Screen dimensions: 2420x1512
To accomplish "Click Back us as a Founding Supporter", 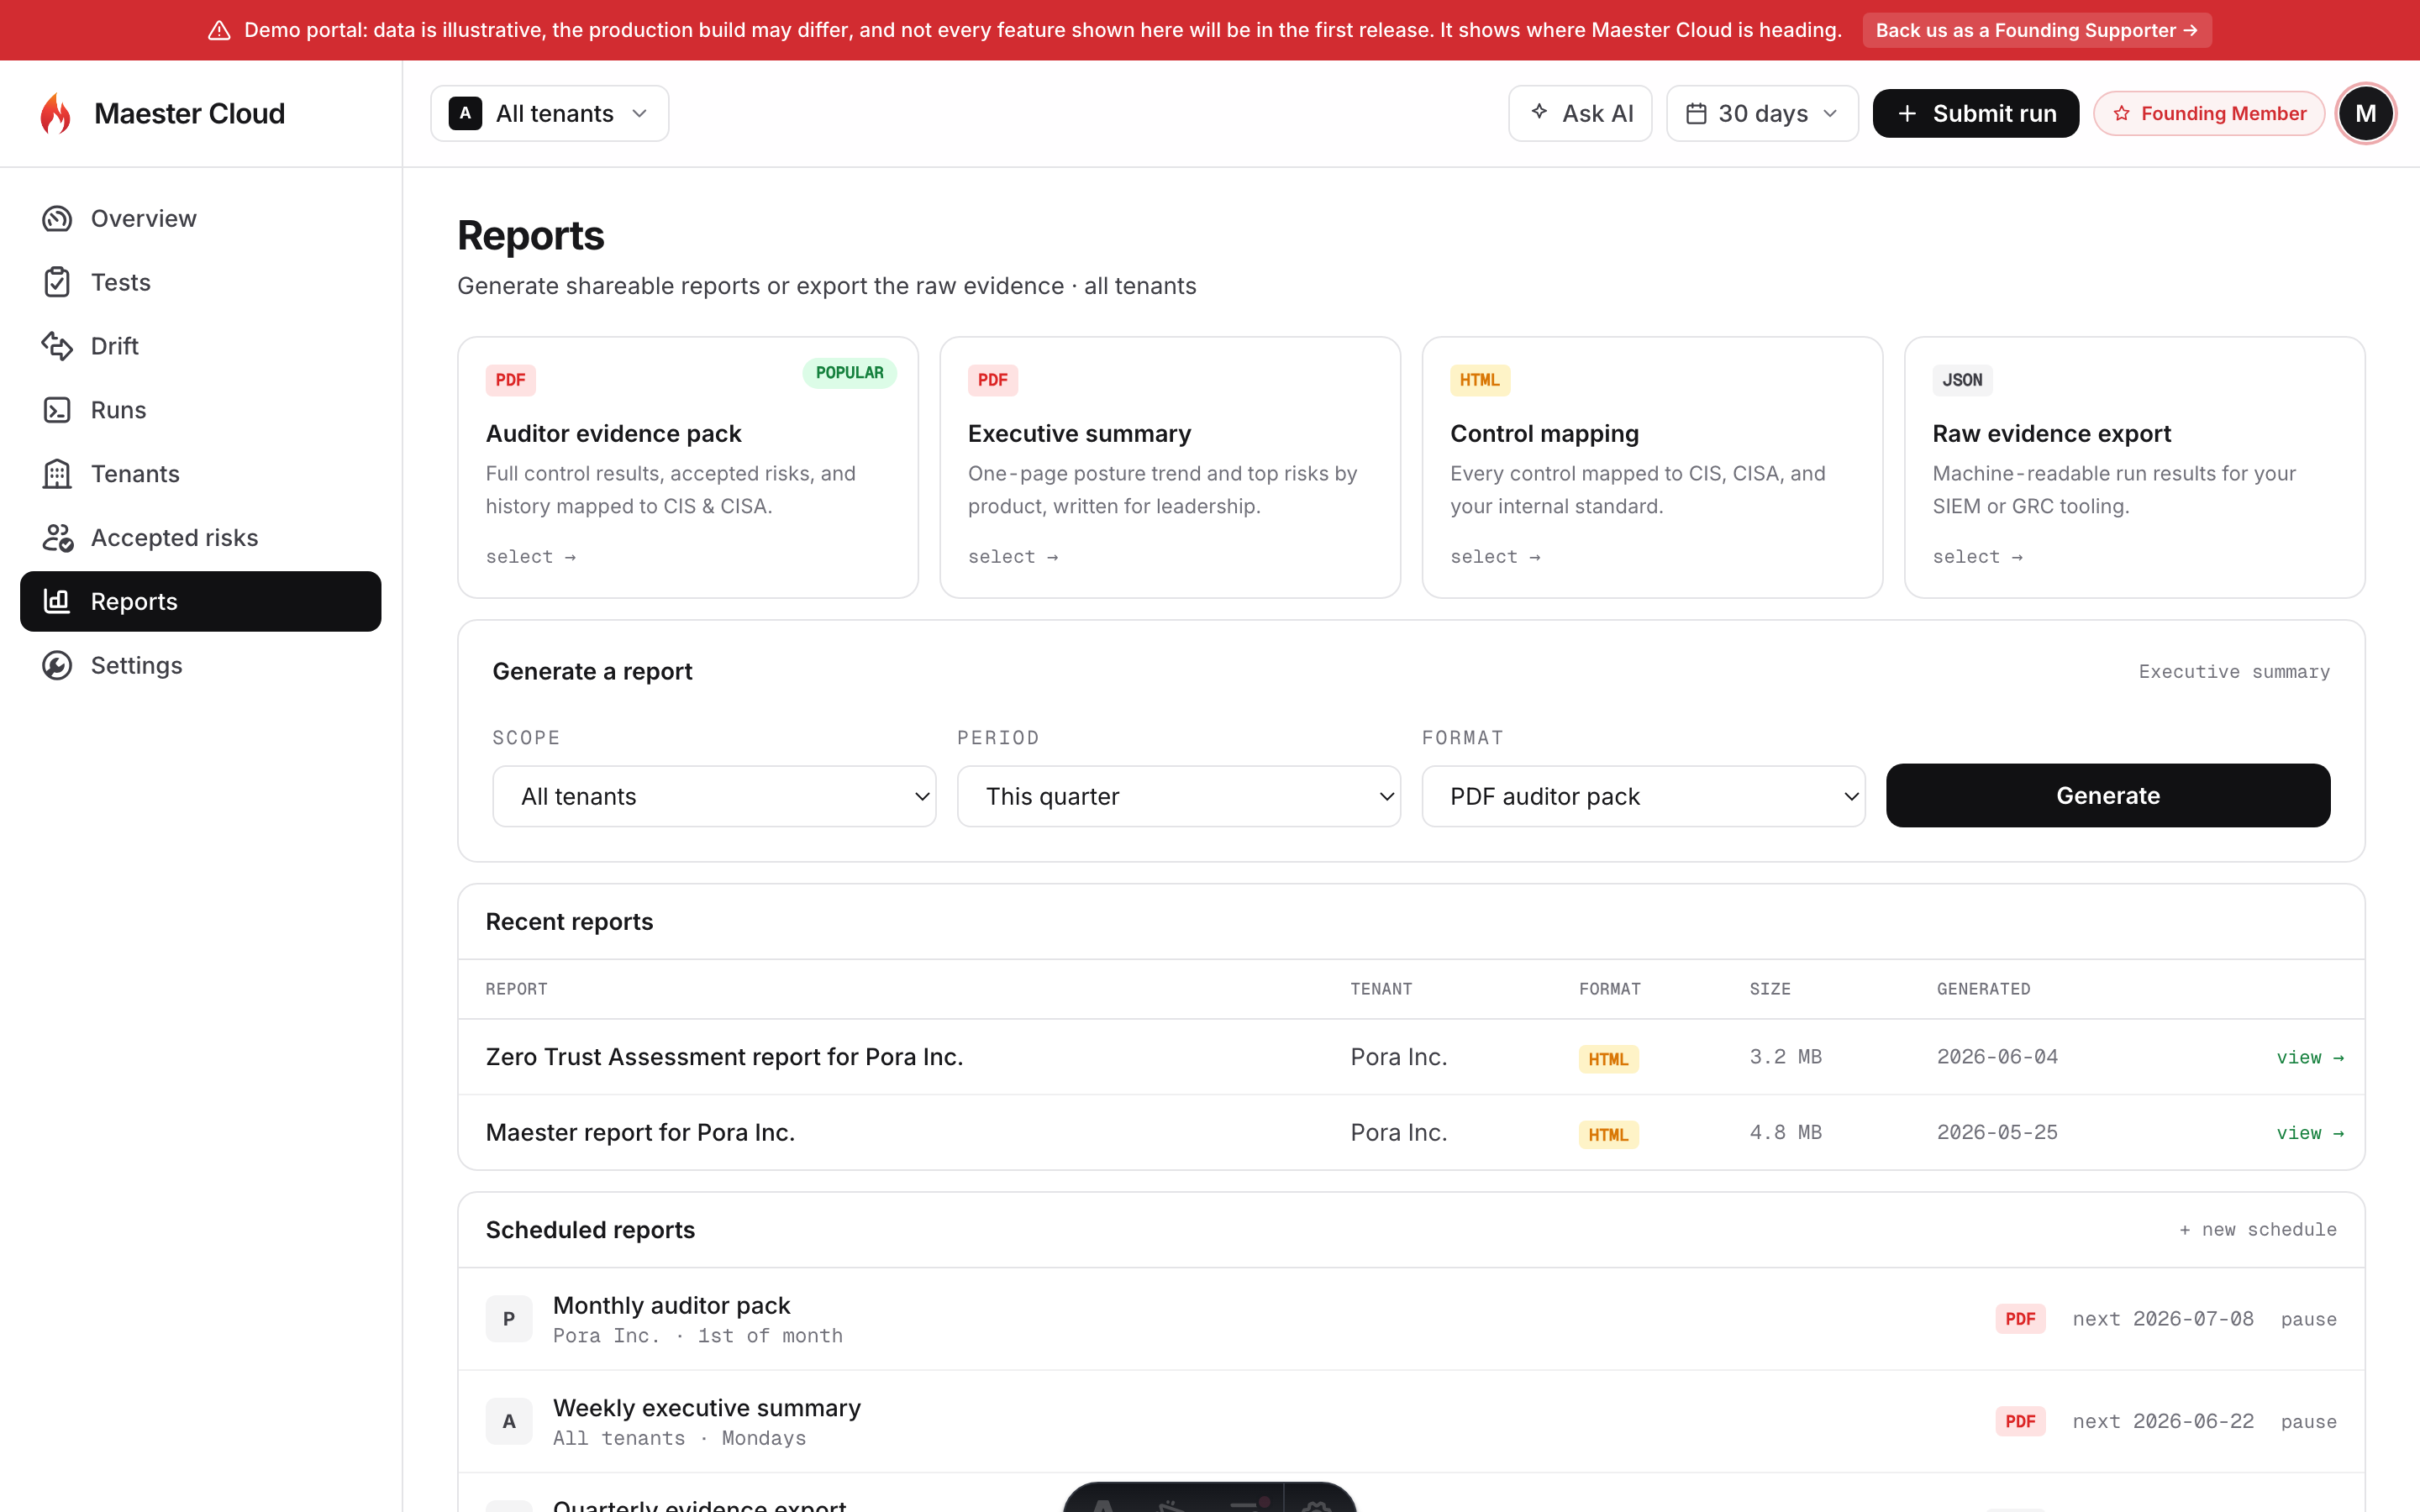I will 2037,30.
